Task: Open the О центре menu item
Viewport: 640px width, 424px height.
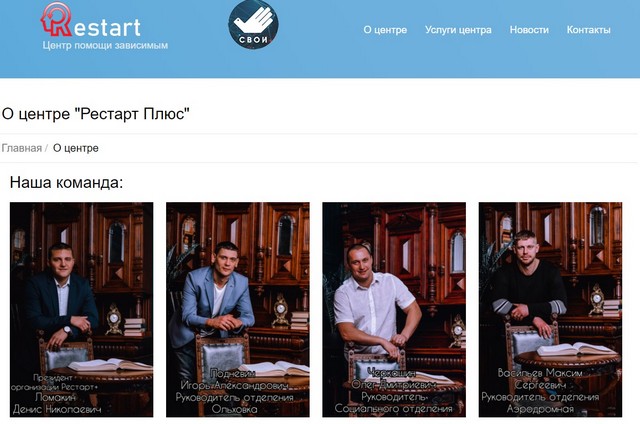Action: 385,30
